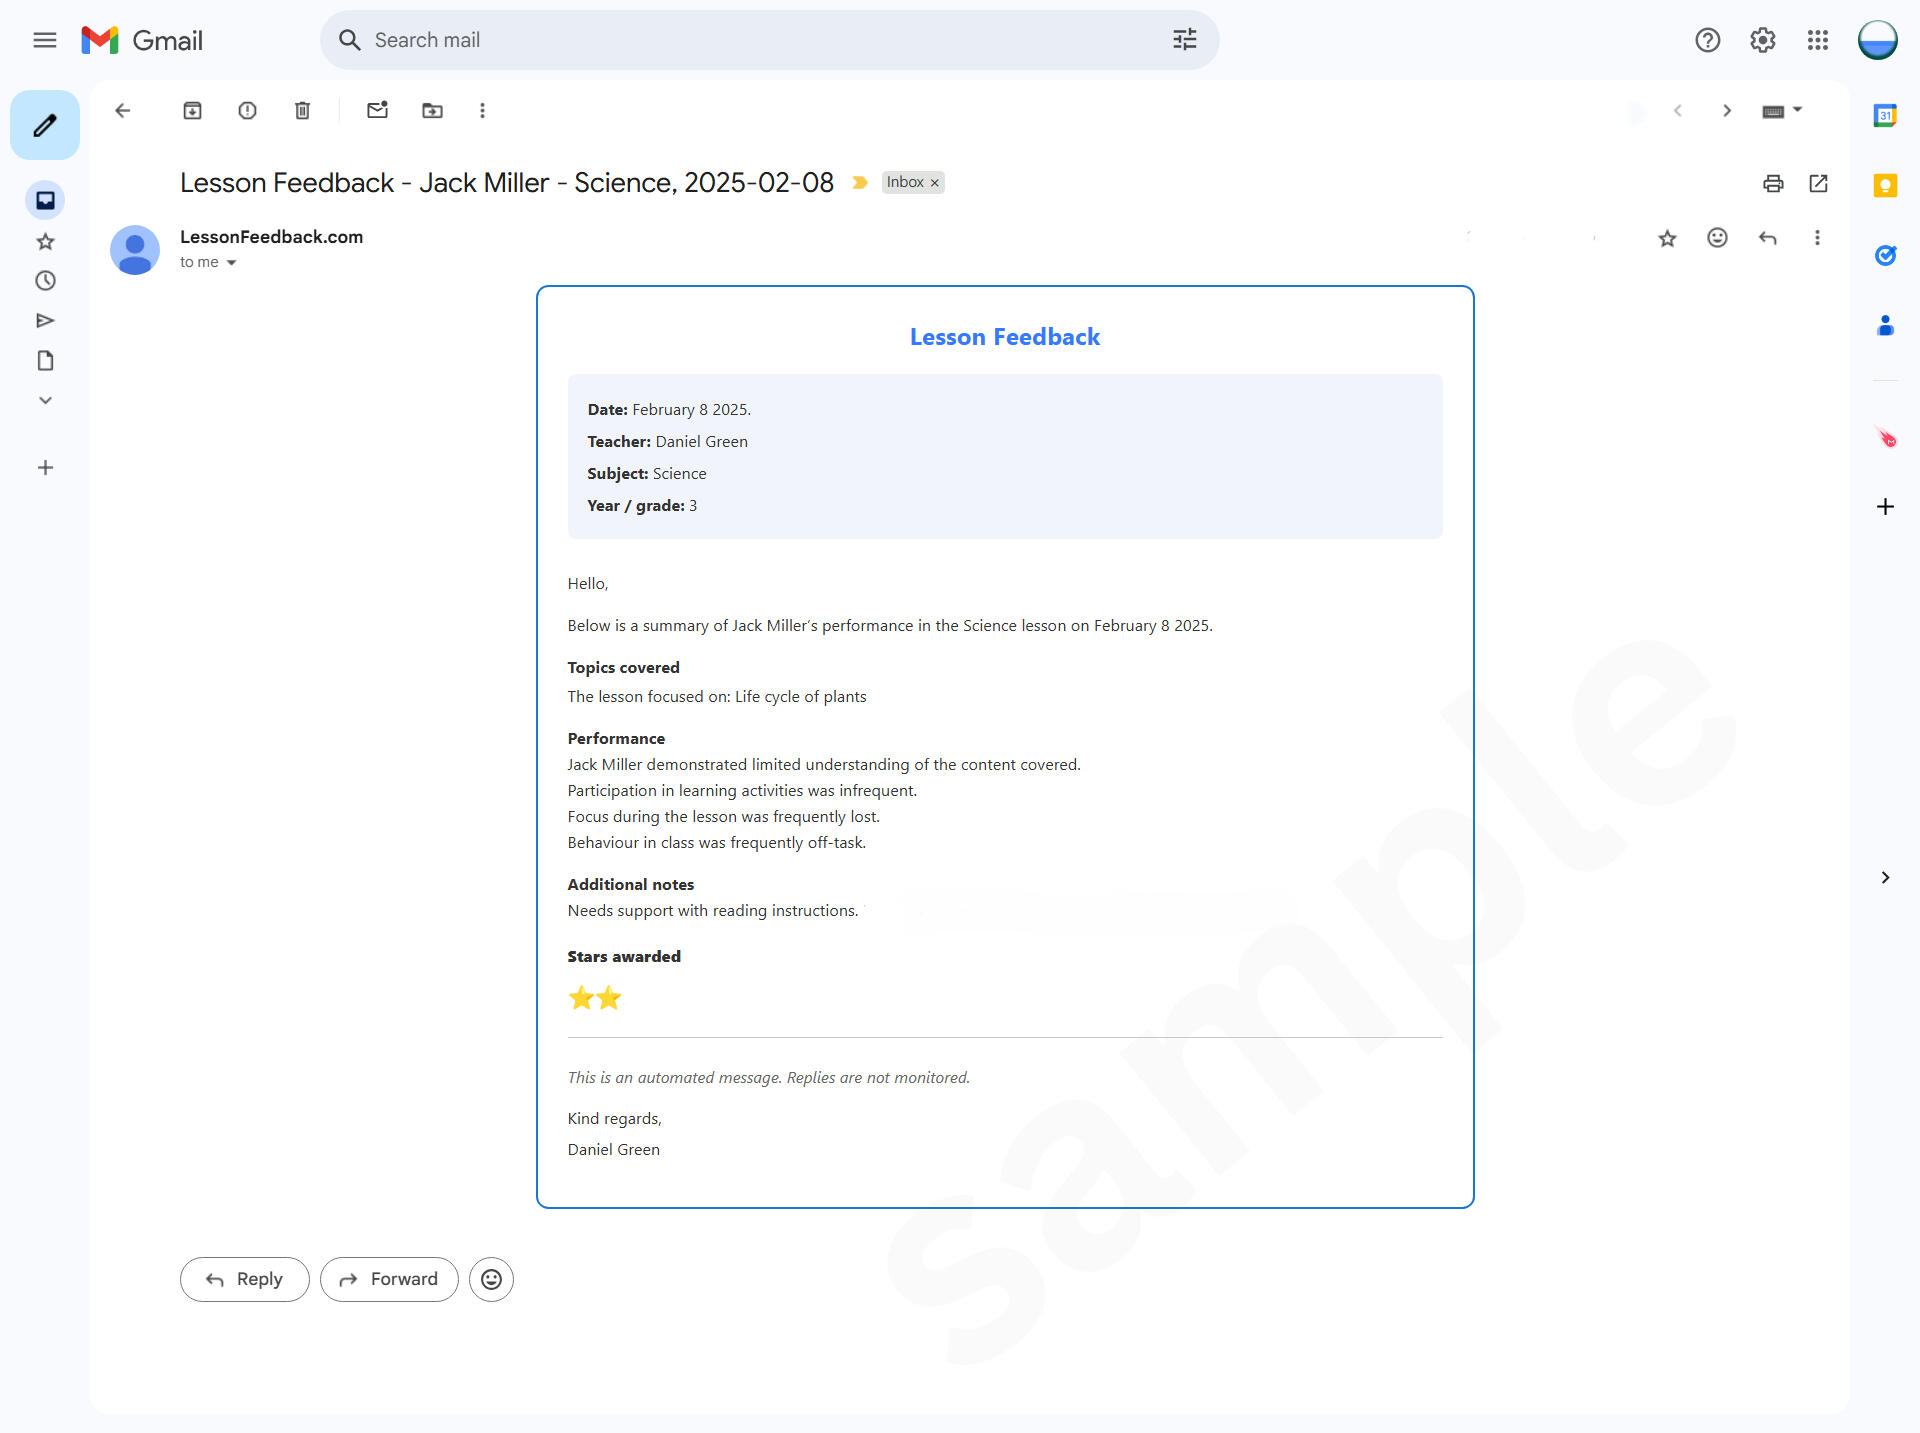Screen dimensions: 1920x1433
Task: Open Snoozed in the sidebar
Action: 45,281
